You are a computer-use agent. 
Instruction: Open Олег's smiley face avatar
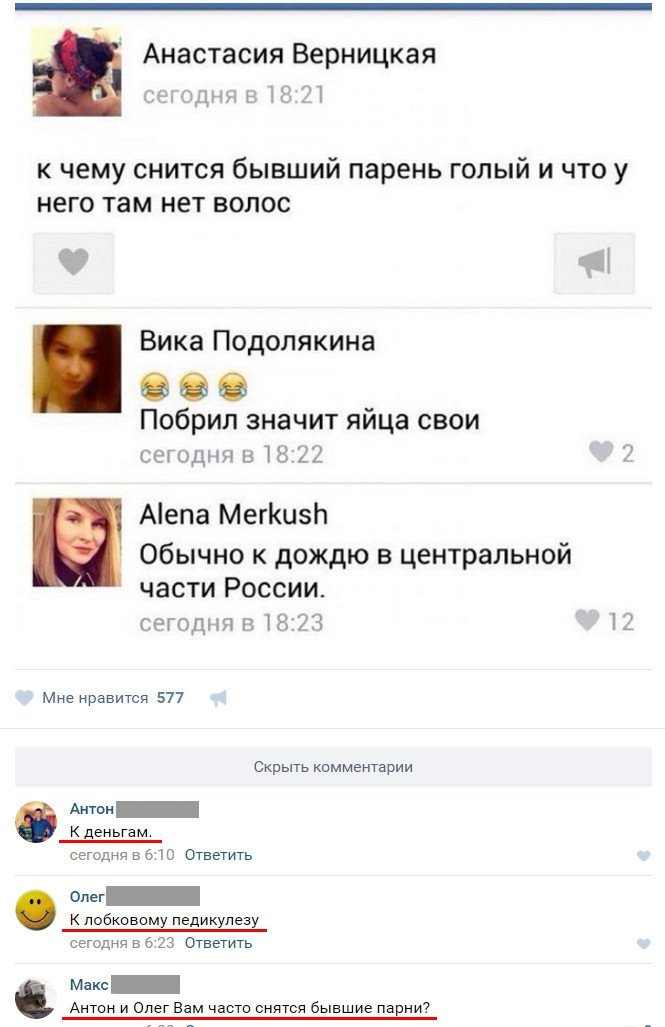coord(36,910)
